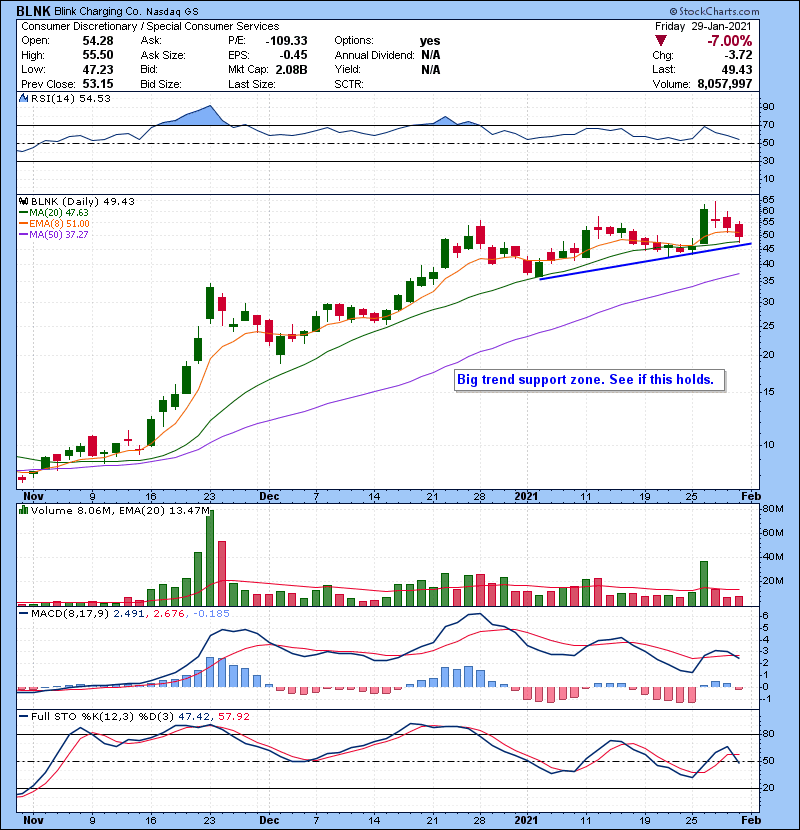The width and height of the screenshot is (800, 830).
Task: Click the Options value yes
Action: [429, 41]
